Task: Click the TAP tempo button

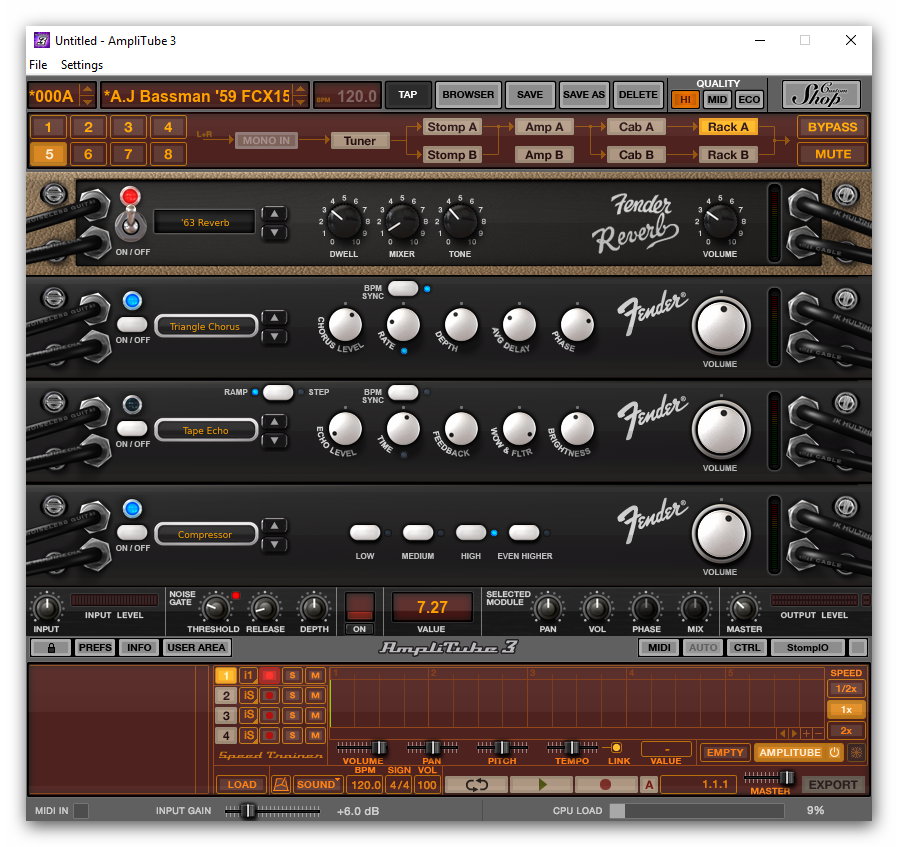Action: pos(408,94)
